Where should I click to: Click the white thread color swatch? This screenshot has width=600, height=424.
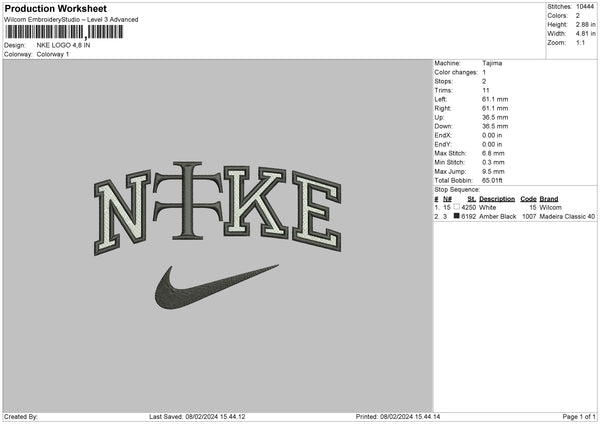[x=456, y=207]
